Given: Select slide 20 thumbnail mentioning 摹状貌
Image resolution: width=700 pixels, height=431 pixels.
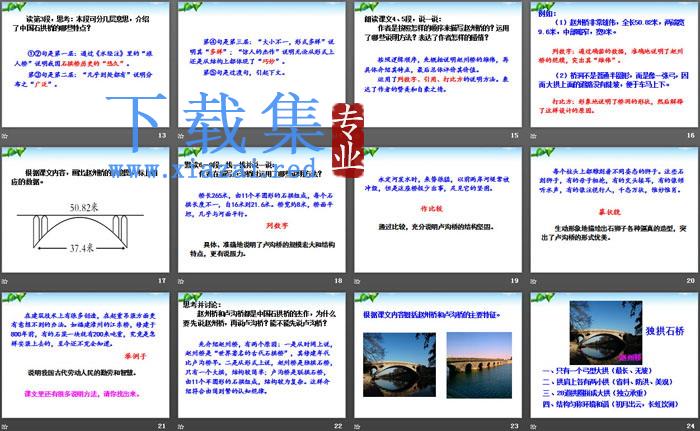Looking at the screenshot, I should (614, 210).
